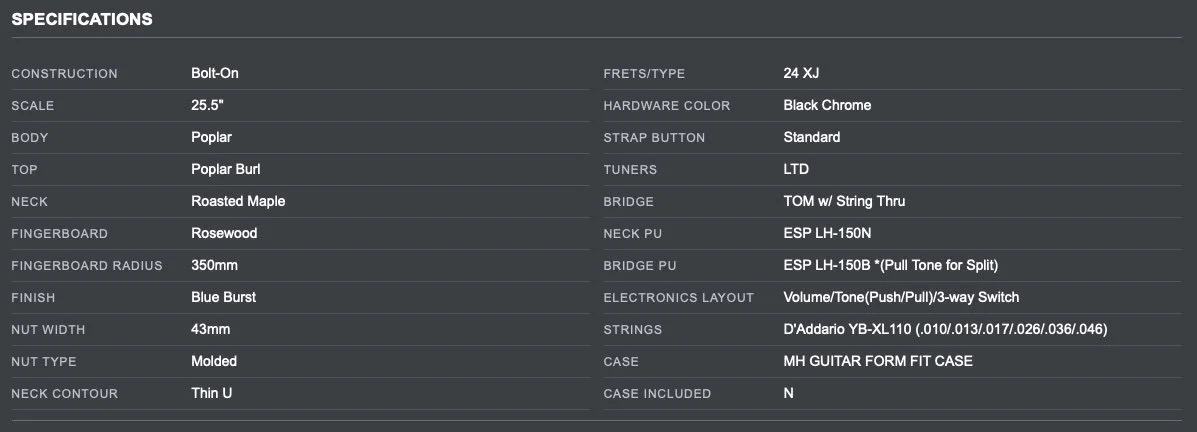The height and width of the screenshot is (432, 1197).
Task: Select the Bolt-On construction value
Action: (214, 73)
